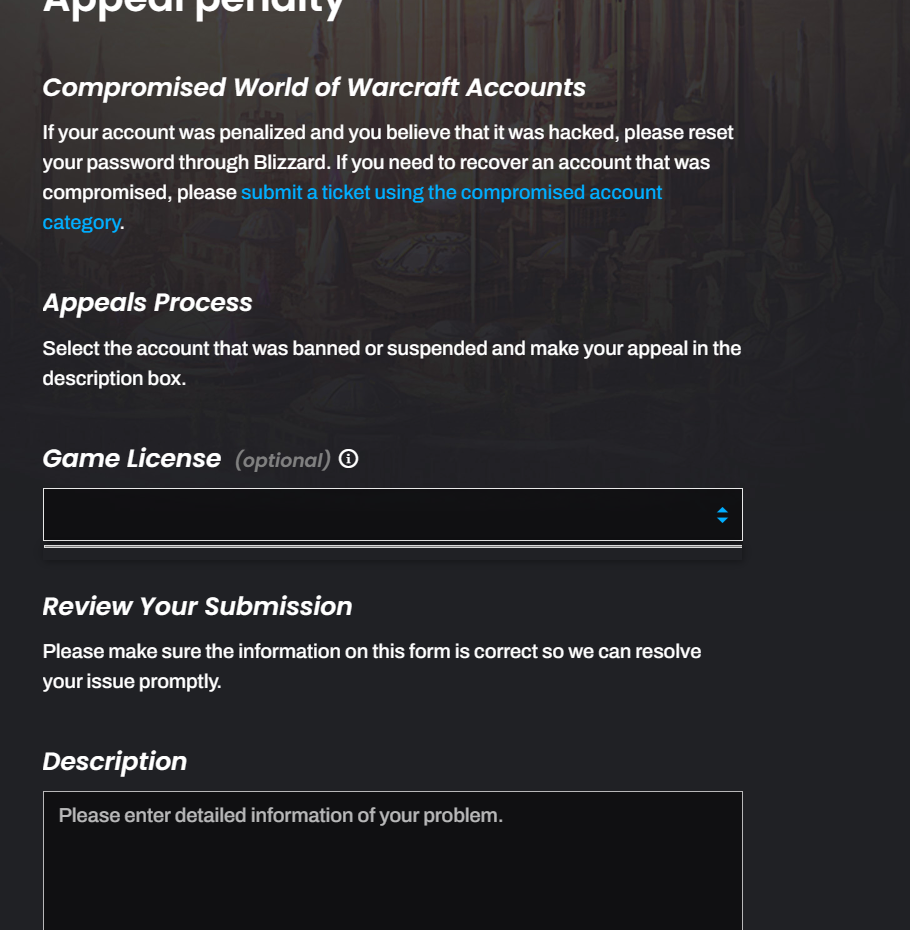Click the 'Description' heading label
Viewport: 910px width, 930px height.
pyautogui.click(x=115, y=762)
